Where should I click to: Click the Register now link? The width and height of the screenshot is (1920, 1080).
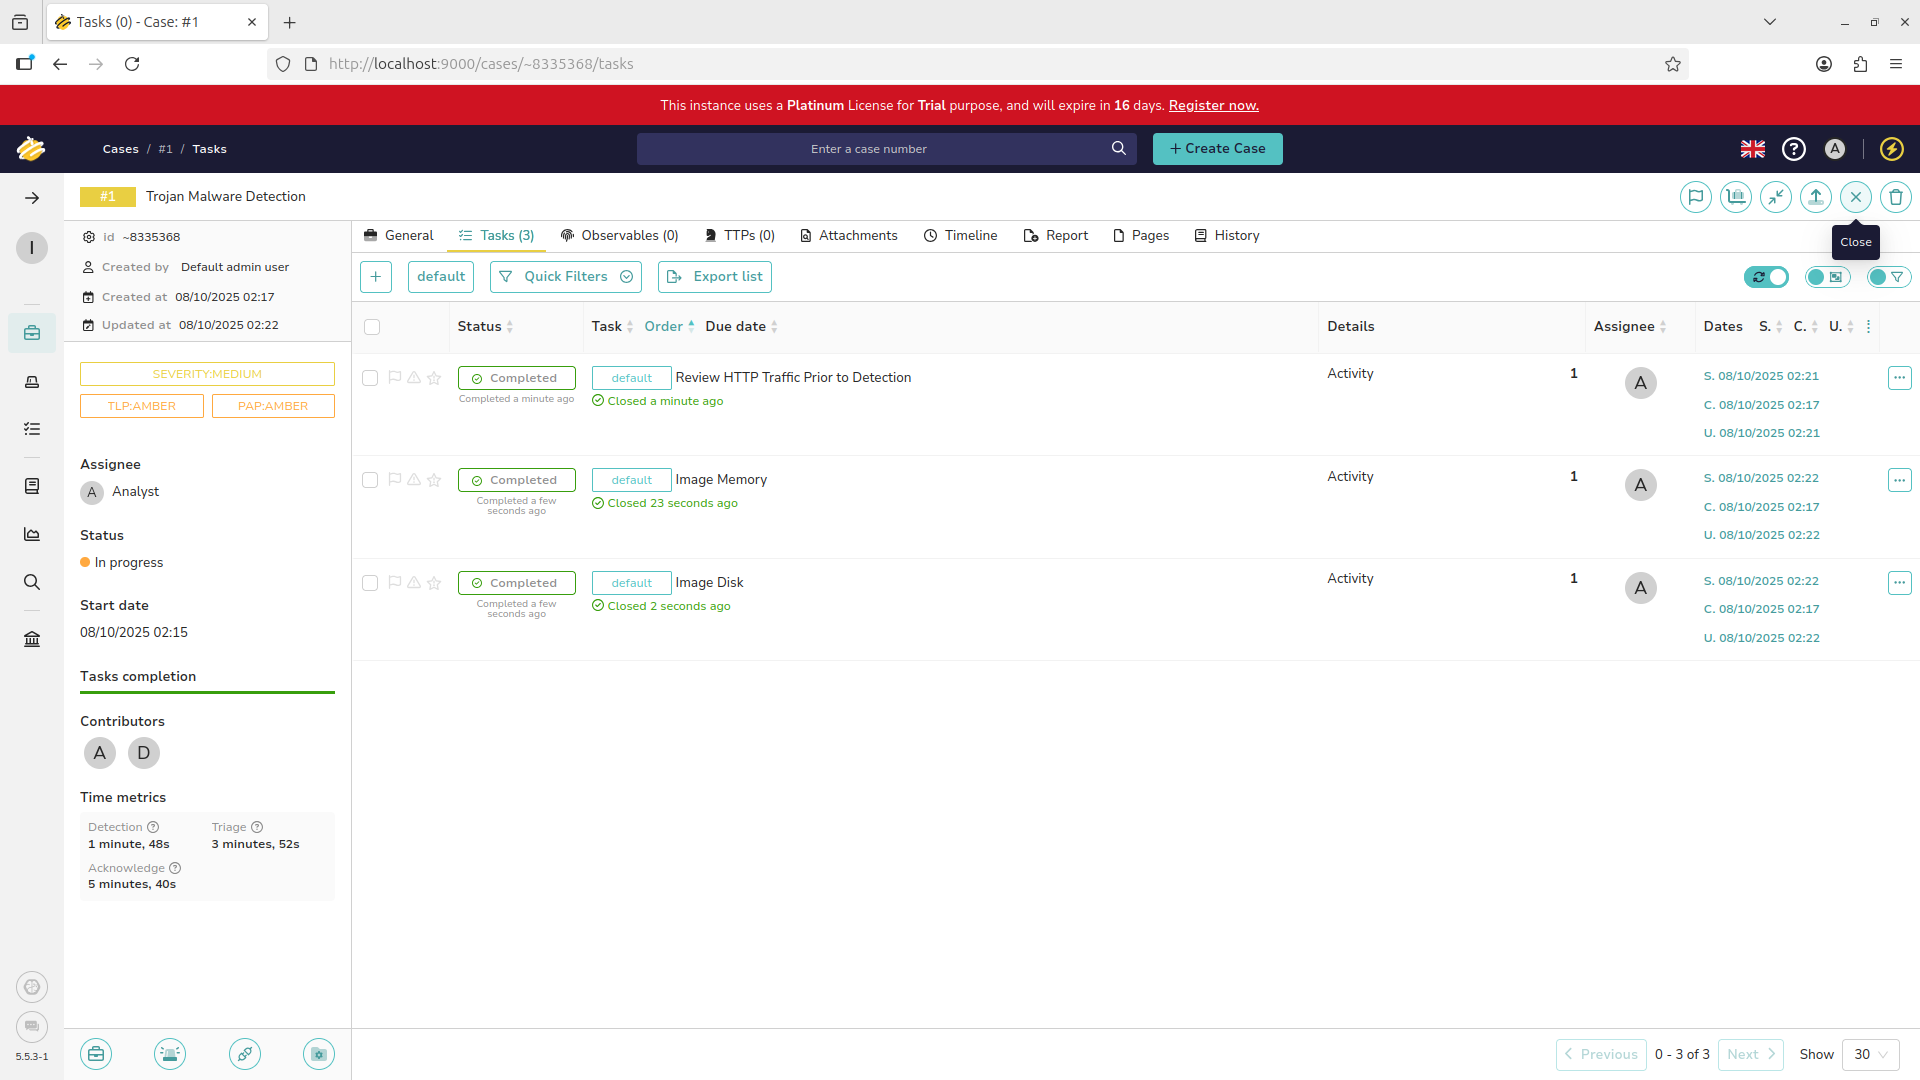coord(1213,105)
